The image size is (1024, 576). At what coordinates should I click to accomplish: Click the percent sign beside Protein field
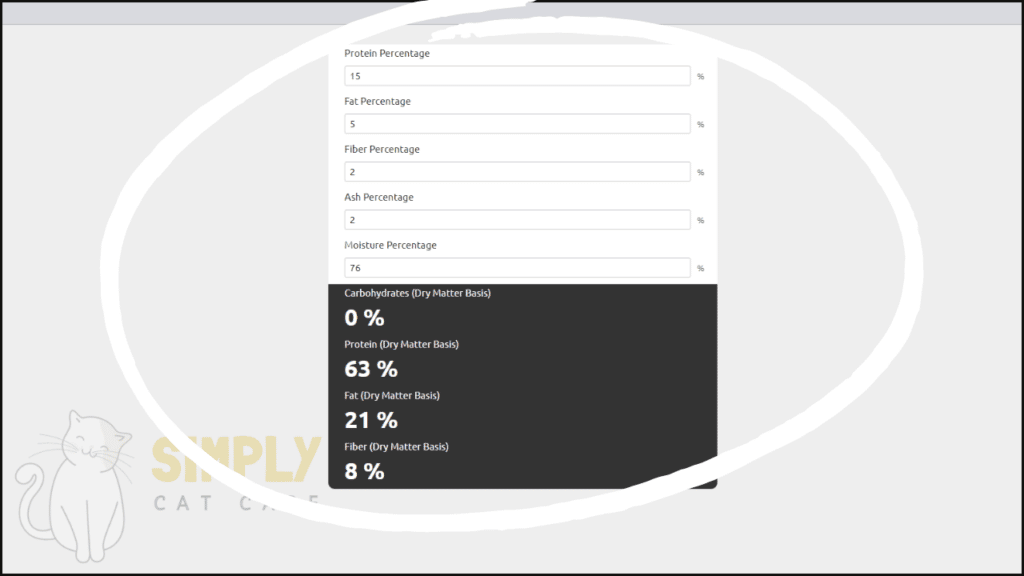(701, 76)
